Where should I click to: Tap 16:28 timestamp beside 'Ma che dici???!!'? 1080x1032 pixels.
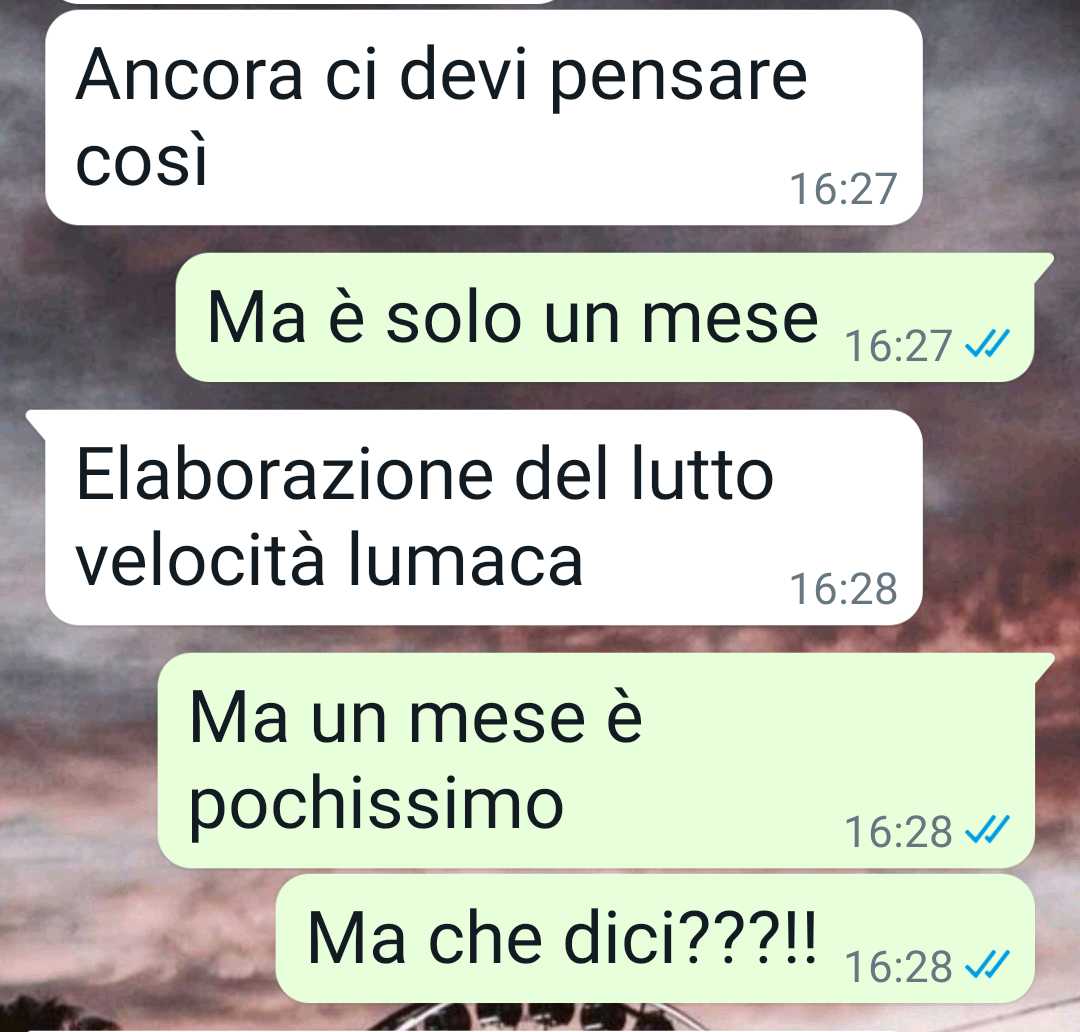click(899, 967)
